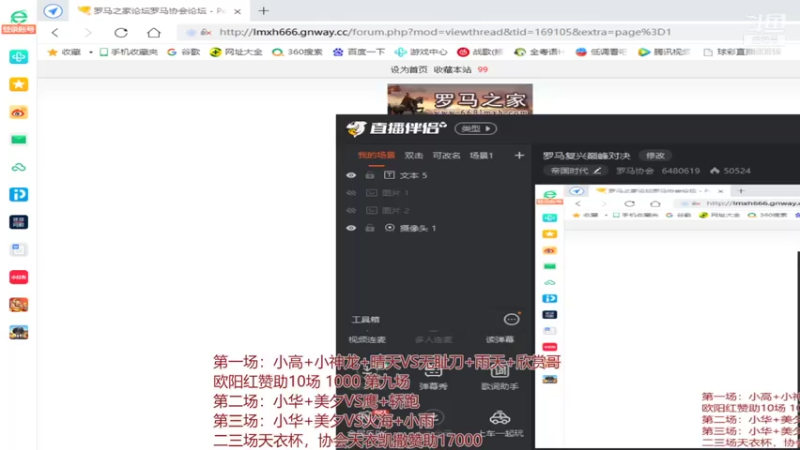
Task: Open the 360搜索 bookmark
Action: [x=297, y=52]
